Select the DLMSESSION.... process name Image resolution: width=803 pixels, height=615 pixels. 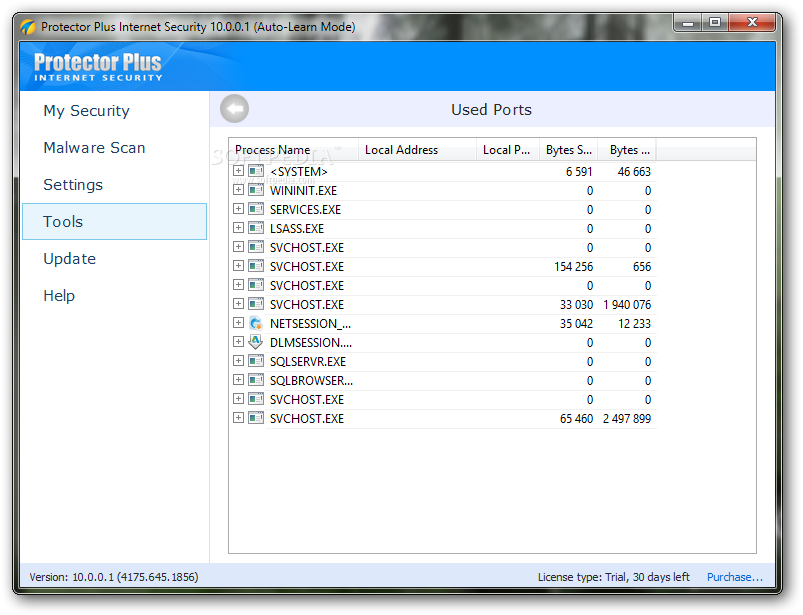(311, 343)
